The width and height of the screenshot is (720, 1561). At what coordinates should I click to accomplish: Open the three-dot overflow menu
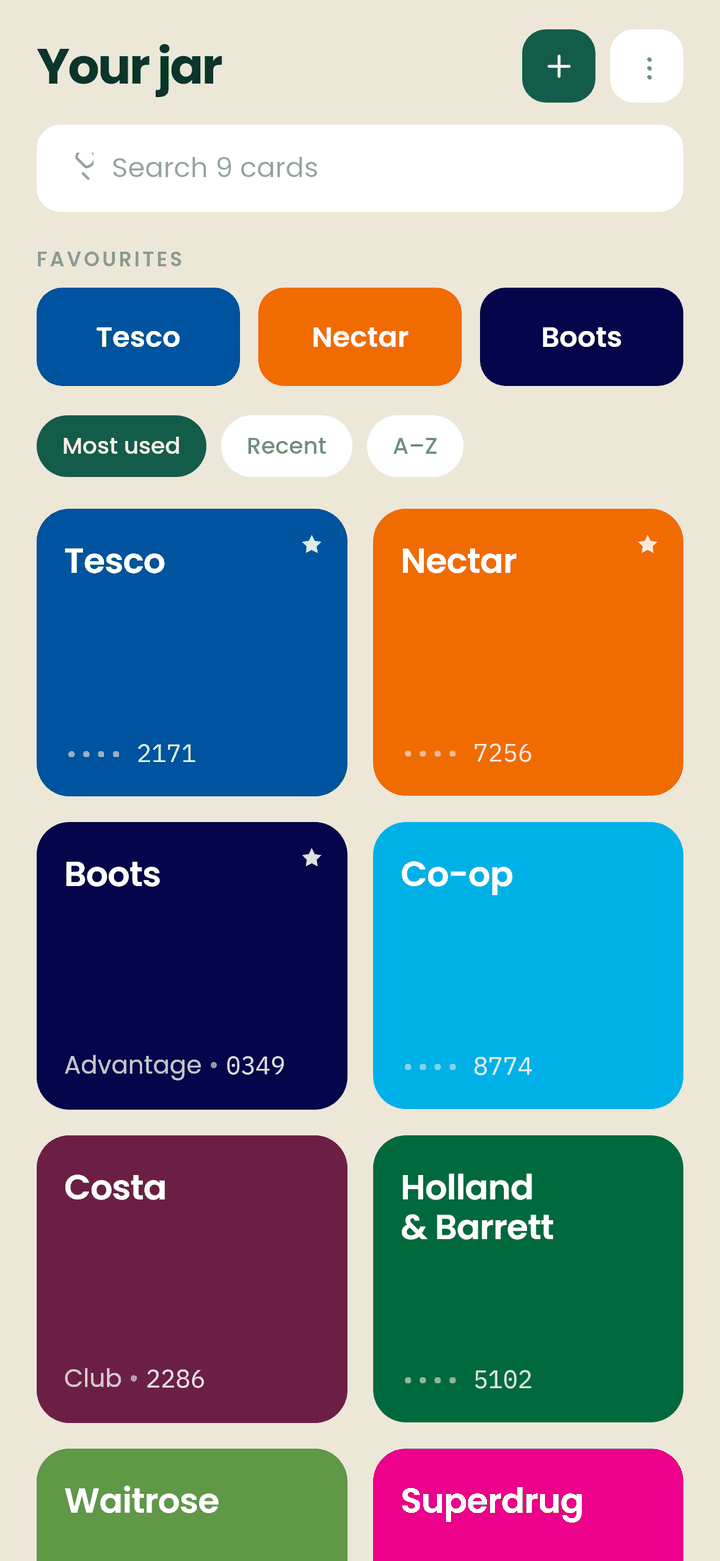pos(647,66)
